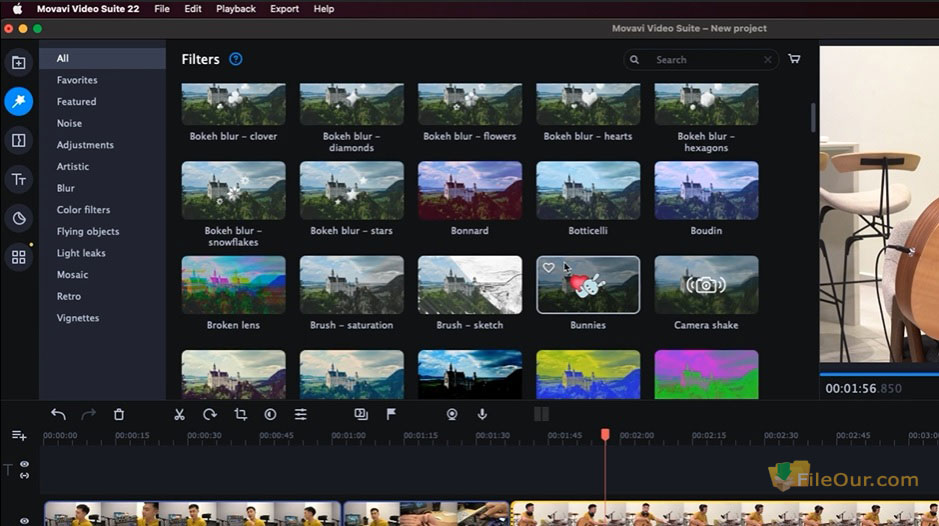Select the Light leaks category

coord(102,252)
